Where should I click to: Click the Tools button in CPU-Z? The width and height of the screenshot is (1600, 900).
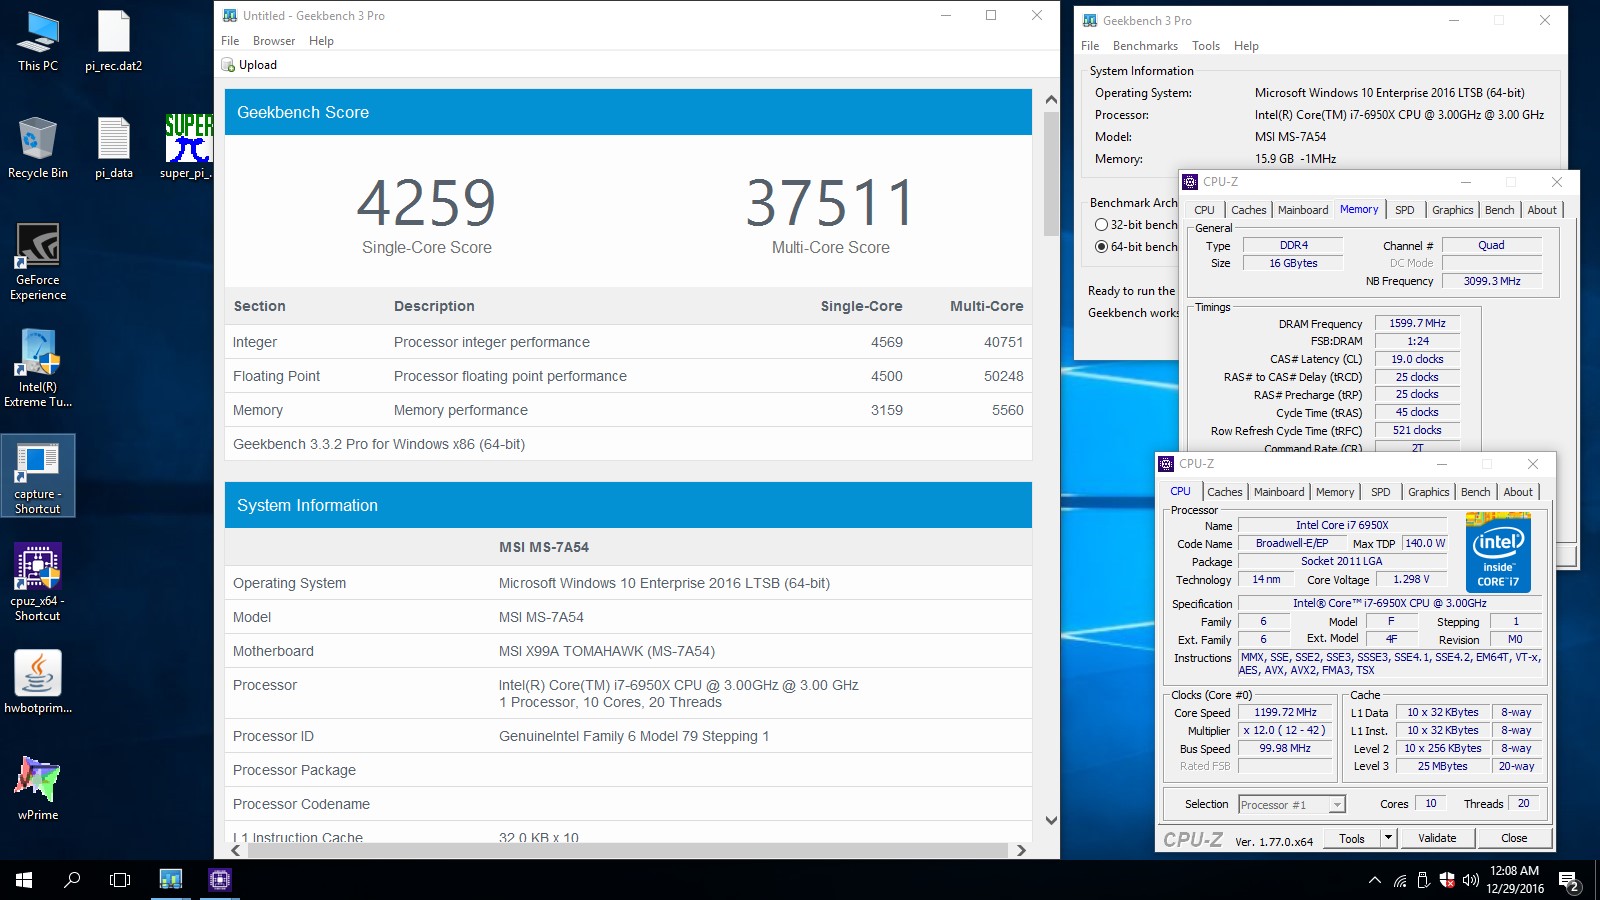point(1352,838)
